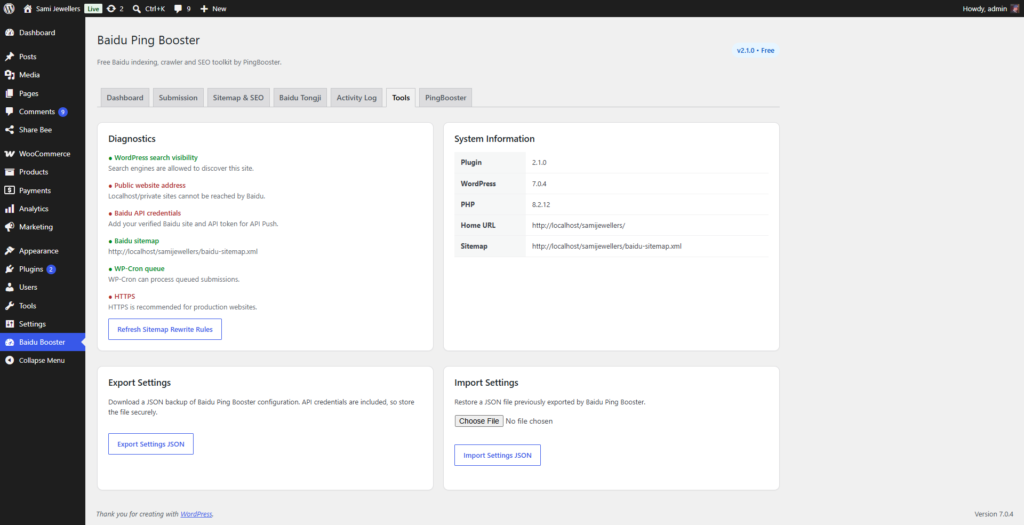
Task: Open the WooCommerce menu label
Action: point(44,154)
